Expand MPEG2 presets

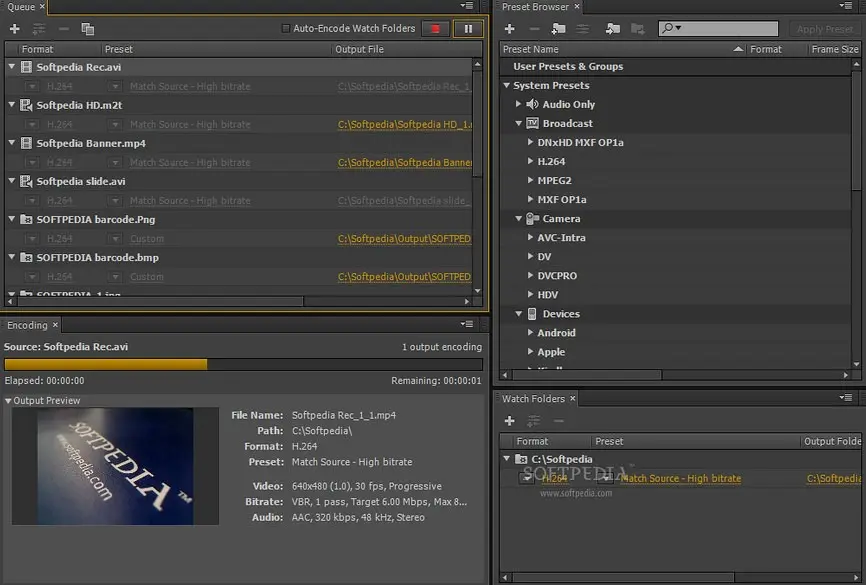point(530,180)
